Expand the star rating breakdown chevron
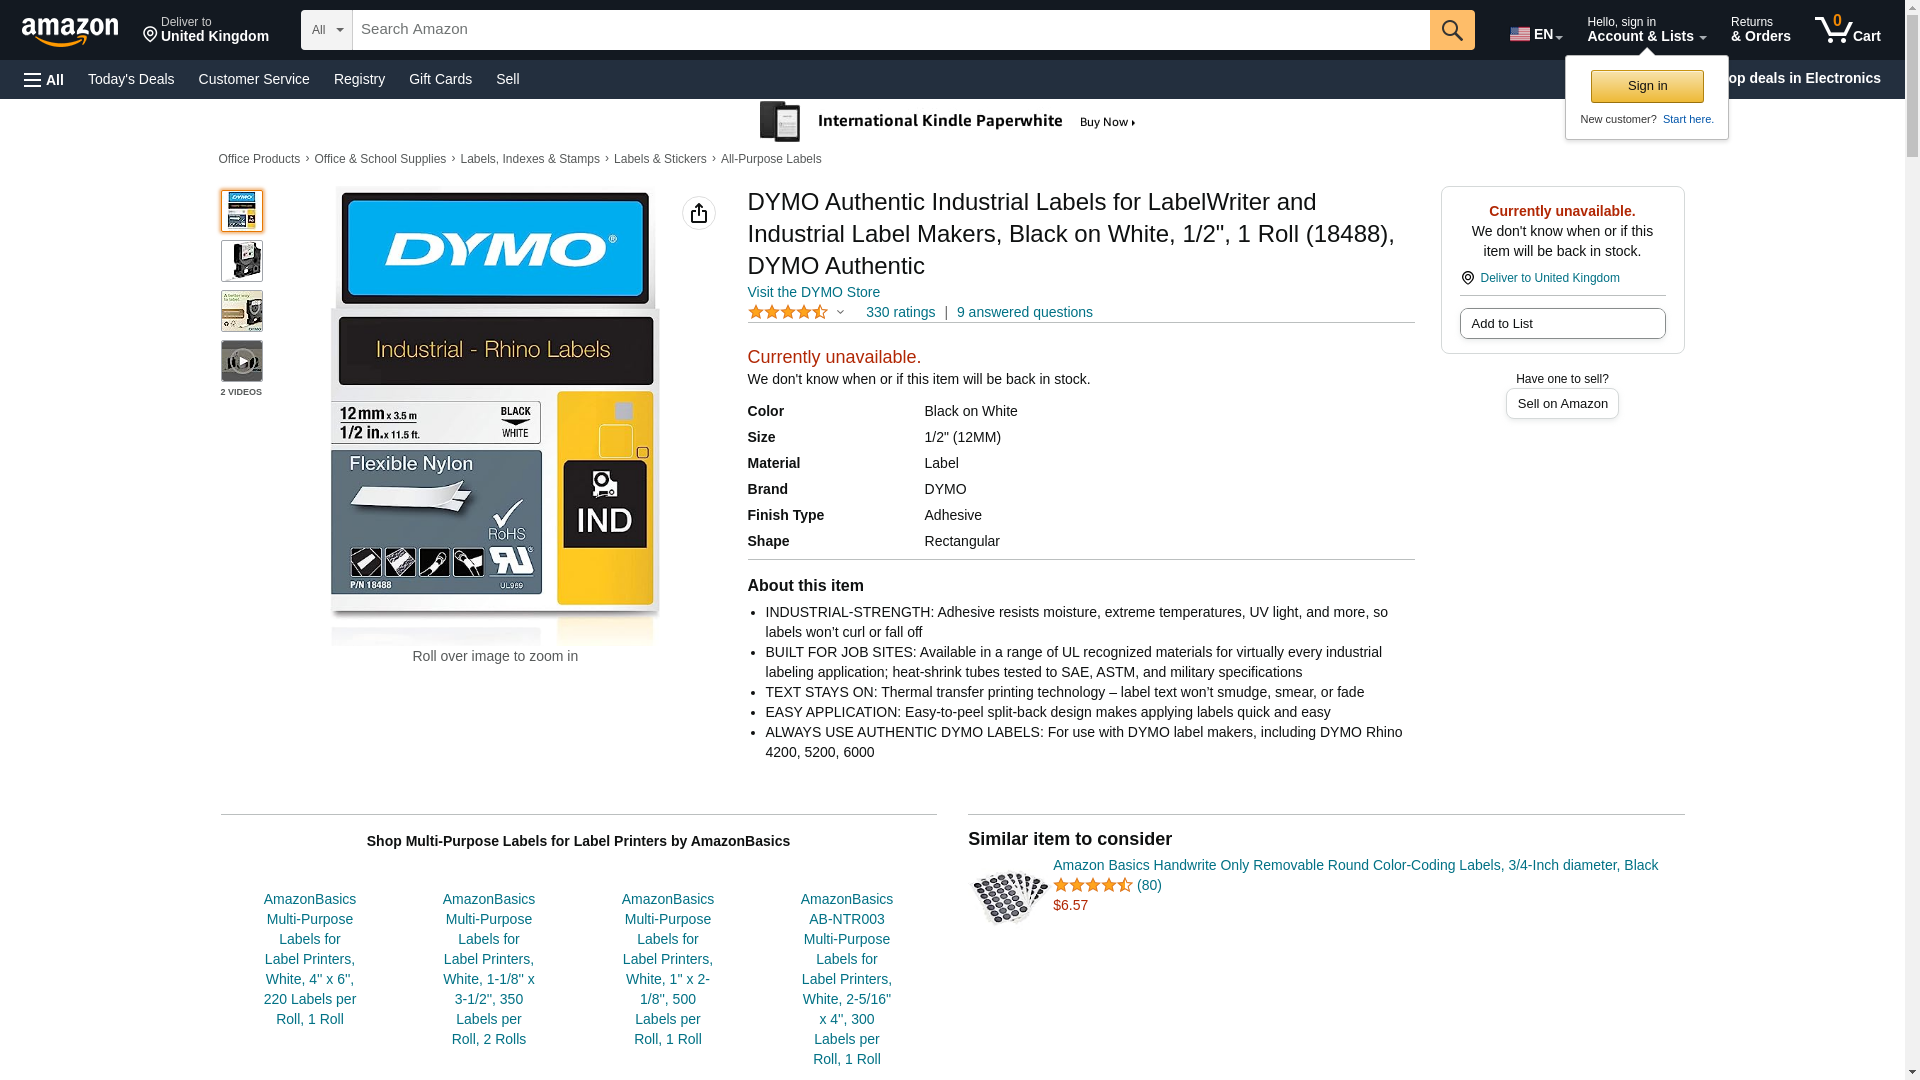 click(840, 312)
